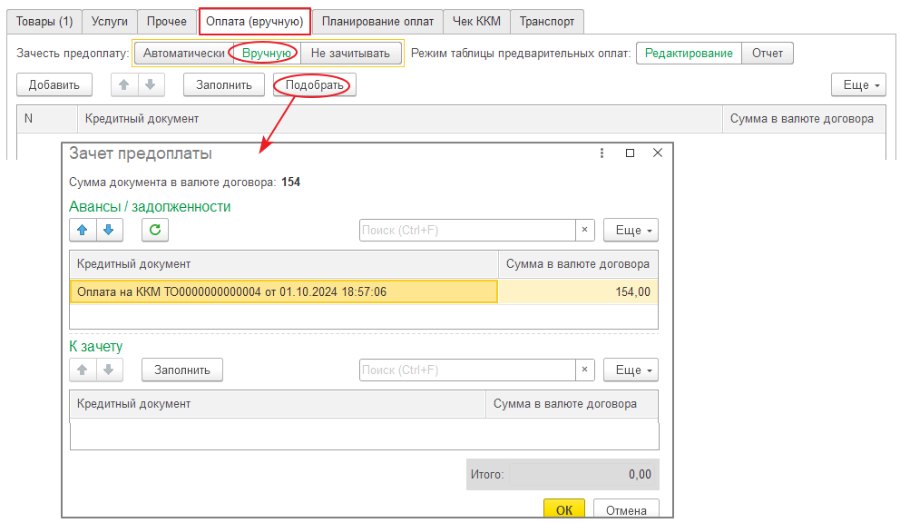Switch to the Услуги tab
This screenshot has height=523, width=900.
[x=109, y=21]
